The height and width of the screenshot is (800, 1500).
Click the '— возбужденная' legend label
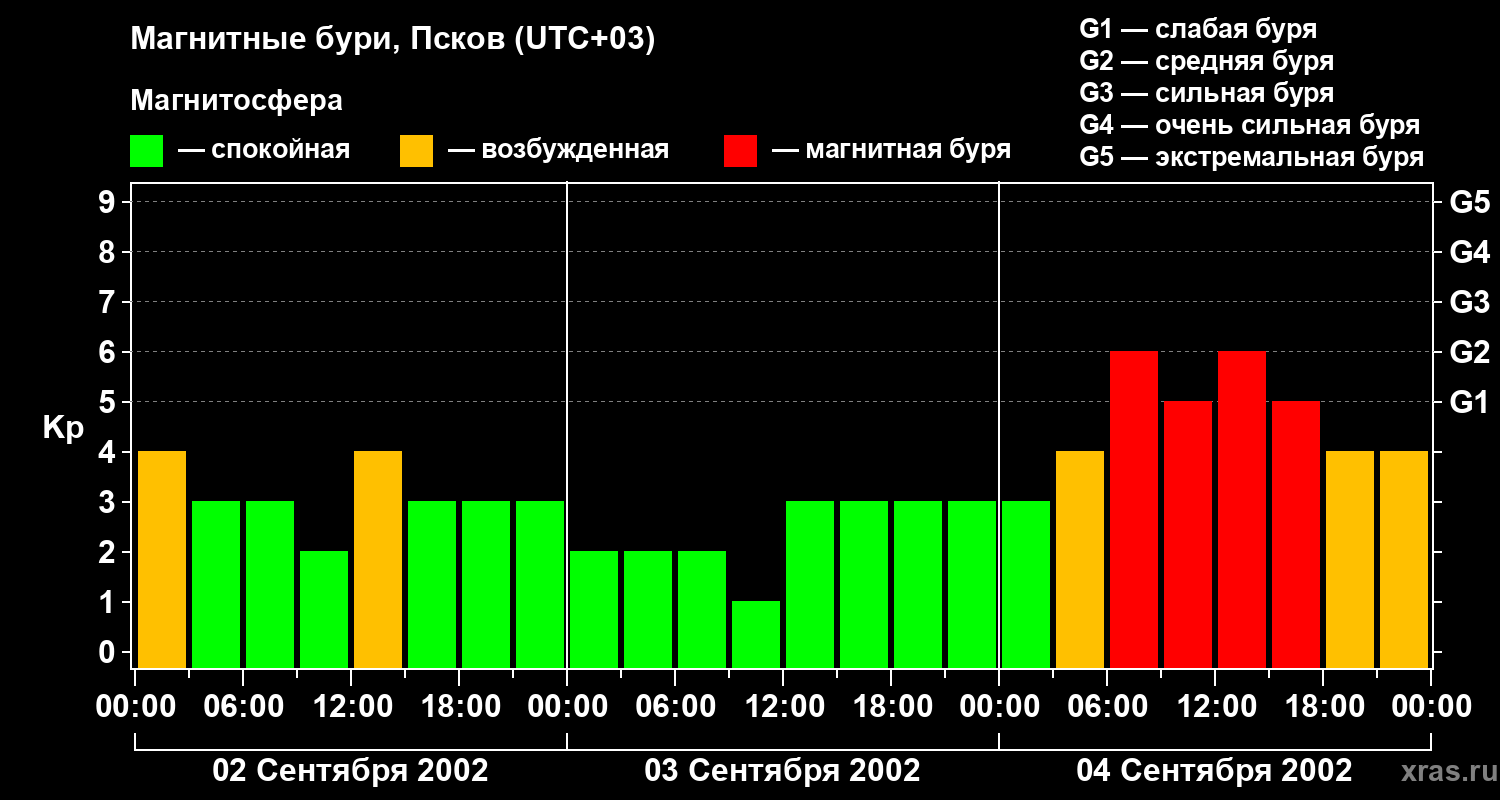tap(558, 150)
